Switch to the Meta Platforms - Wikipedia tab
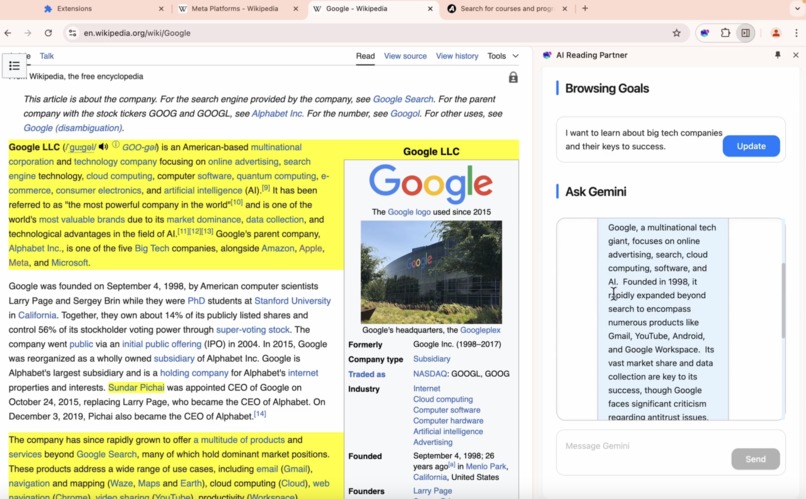 [234, 9]
